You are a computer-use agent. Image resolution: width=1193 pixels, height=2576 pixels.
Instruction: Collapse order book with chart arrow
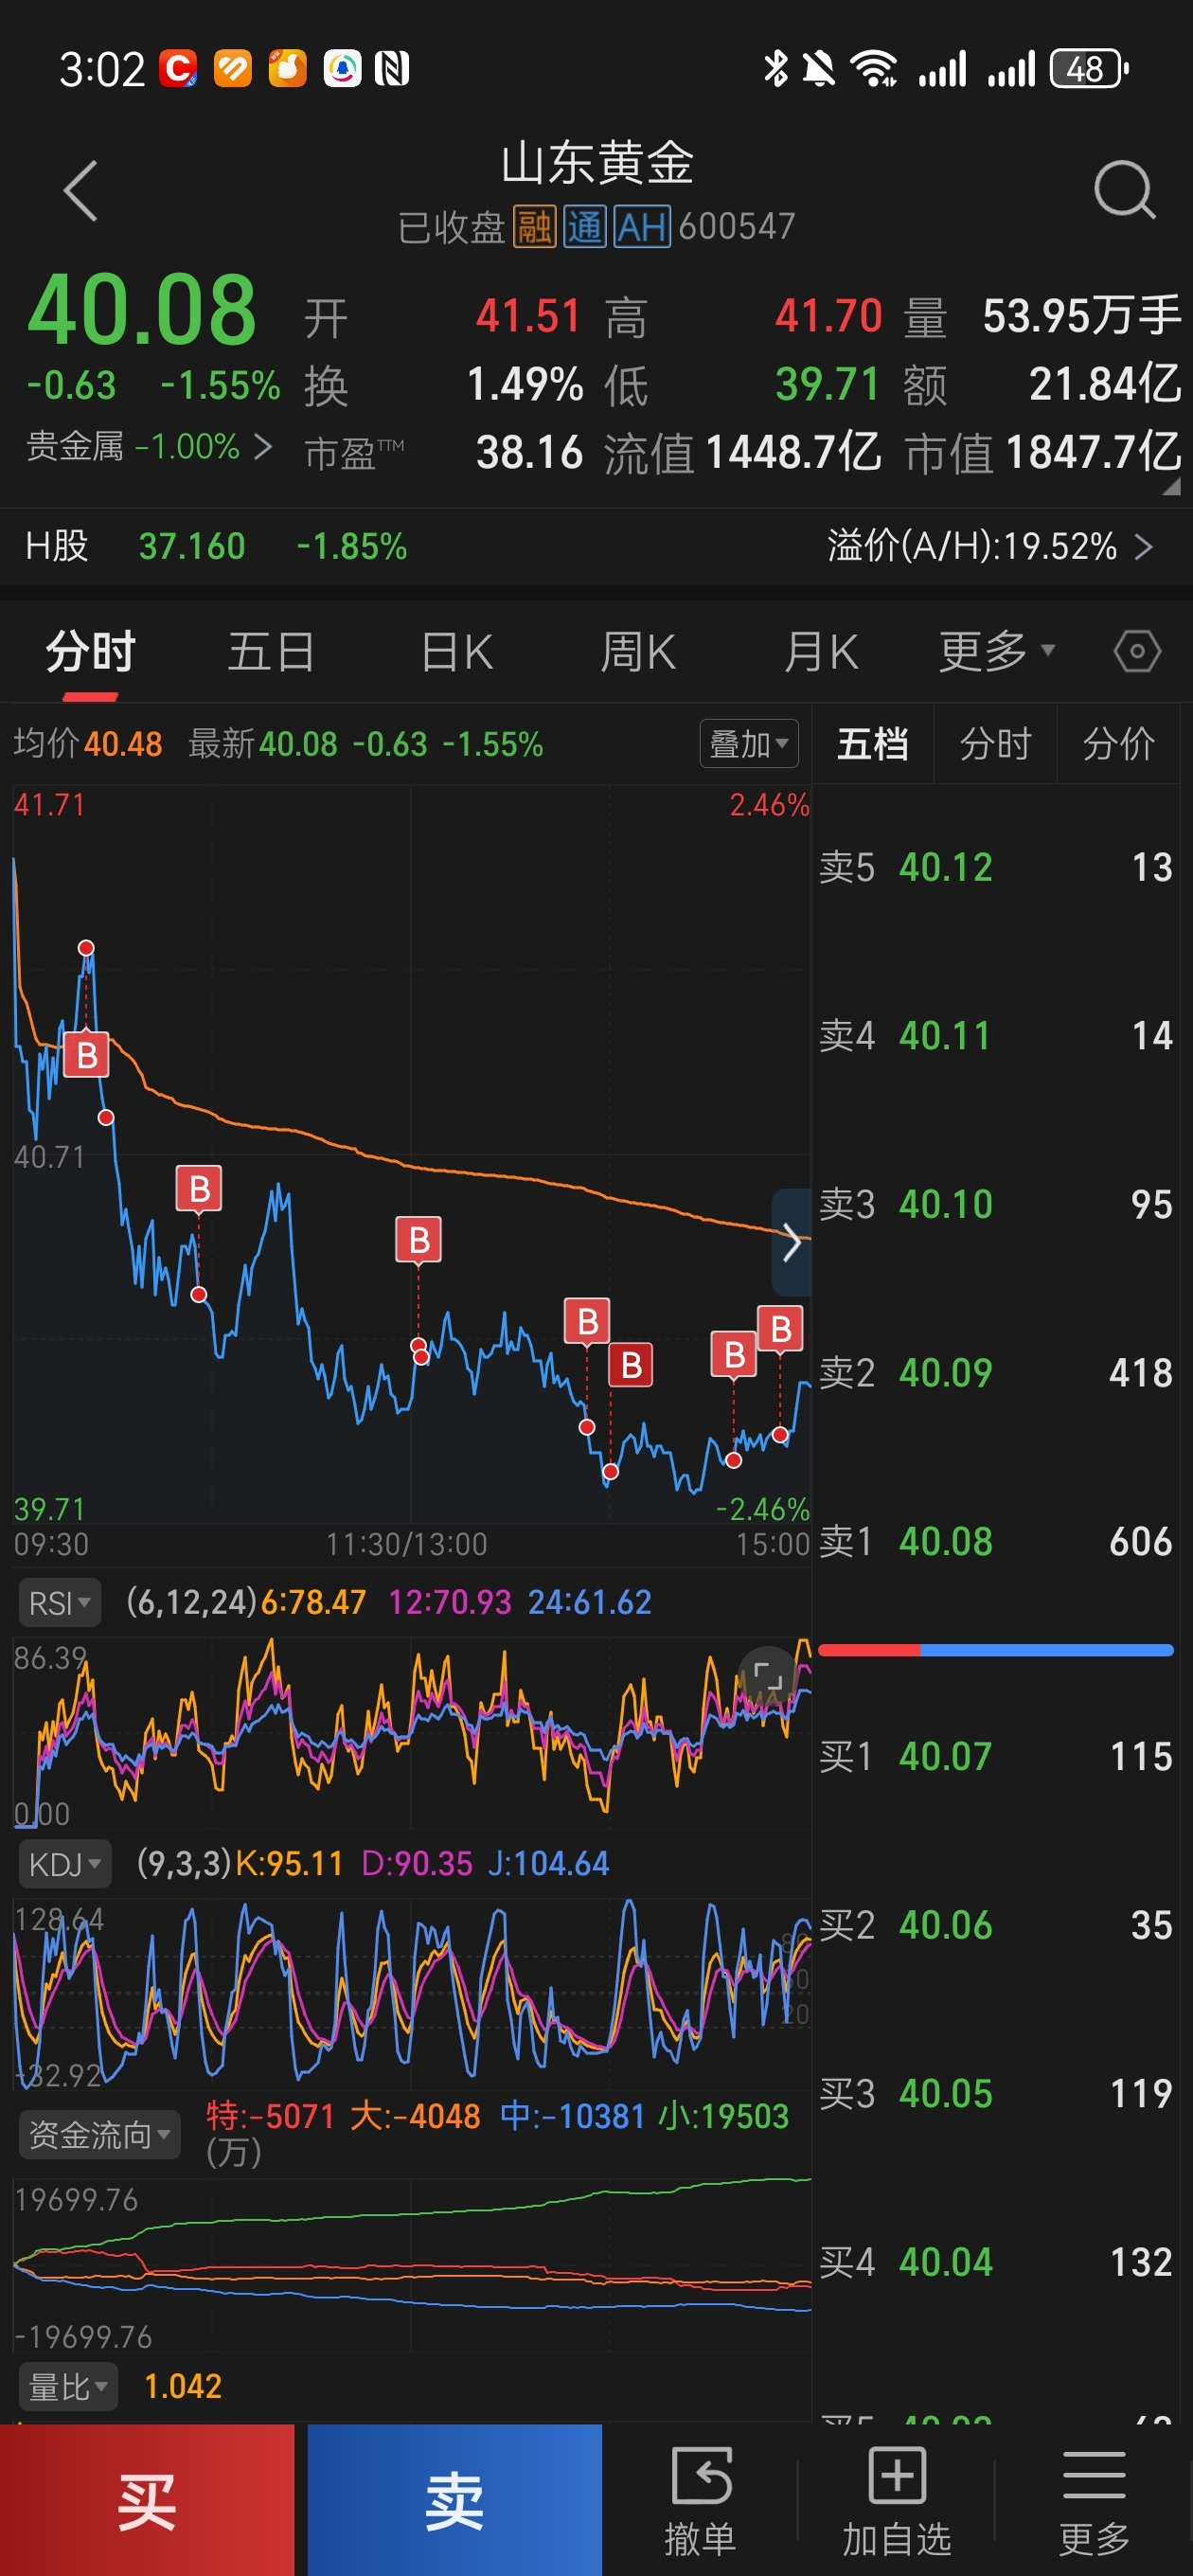tap(791, 1242)
